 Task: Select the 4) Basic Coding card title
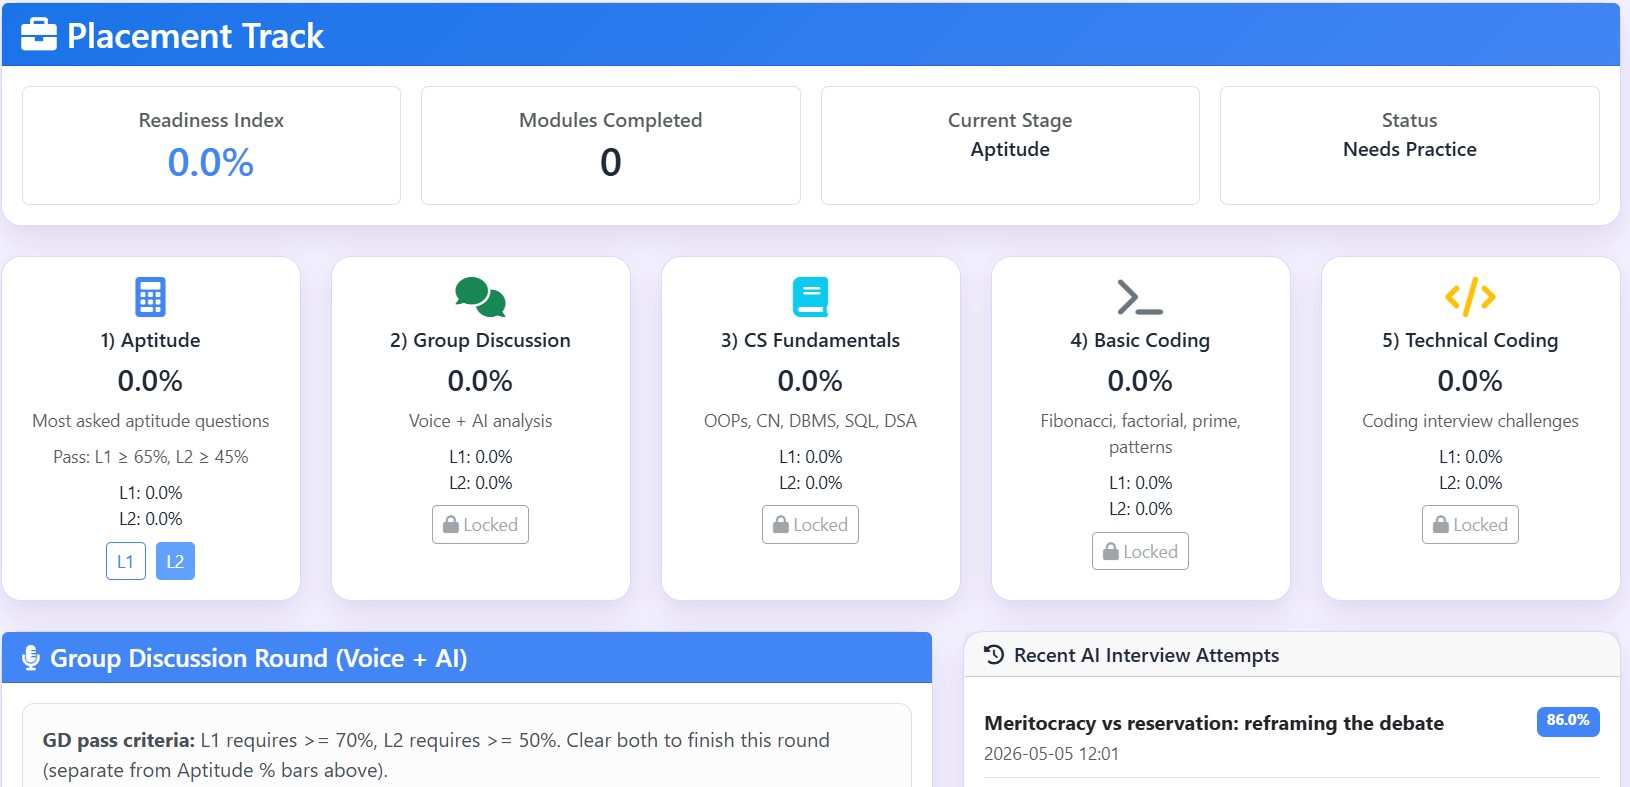coord(1140,340)
